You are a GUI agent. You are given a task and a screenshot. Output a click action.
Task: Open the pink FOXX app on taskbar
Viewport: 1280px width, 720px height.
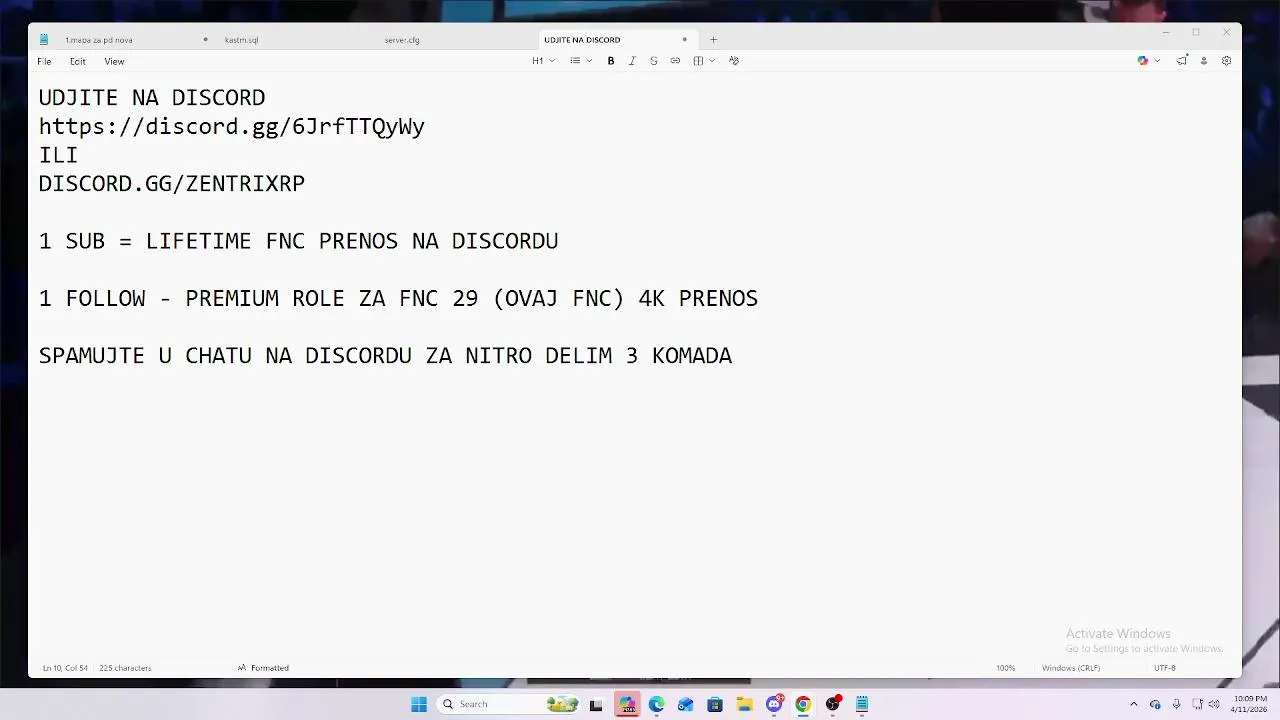627,704
